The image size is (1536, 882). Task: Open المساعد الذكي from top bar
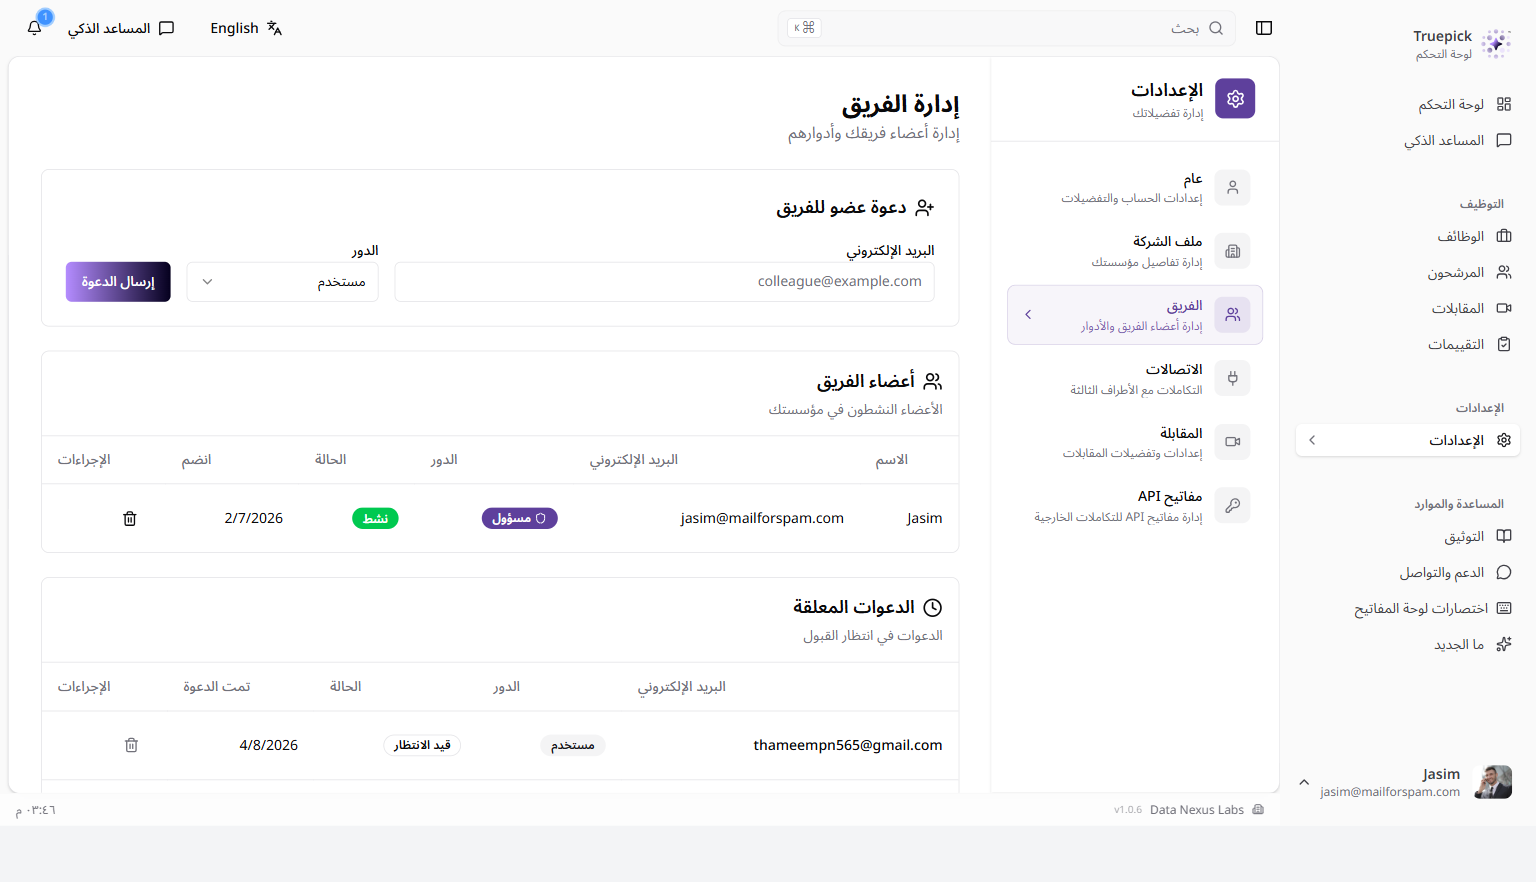point(121,28)
